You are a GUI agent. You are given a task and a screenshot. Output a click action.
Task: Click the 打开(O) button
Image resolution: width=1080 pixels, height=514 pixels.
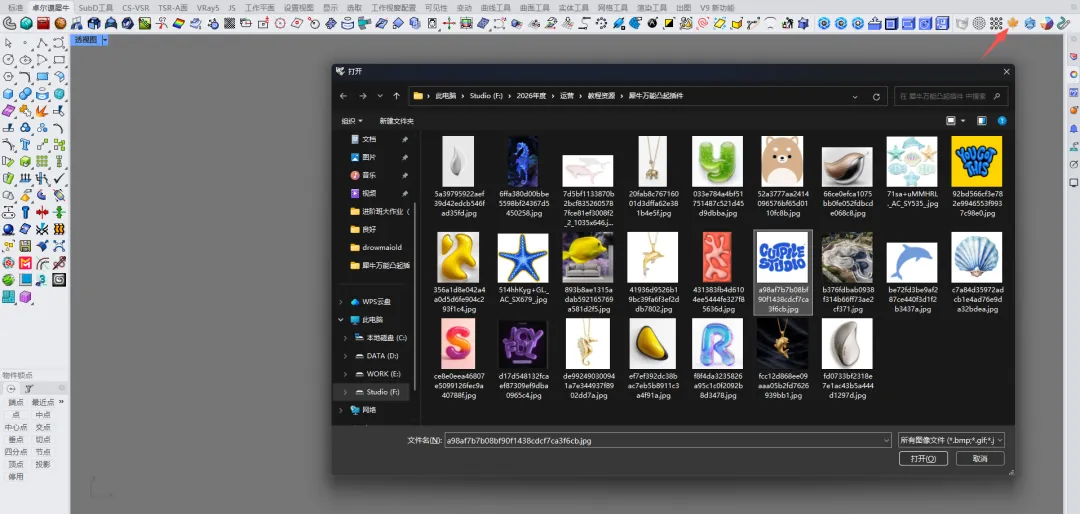click(x=923, y=458)
